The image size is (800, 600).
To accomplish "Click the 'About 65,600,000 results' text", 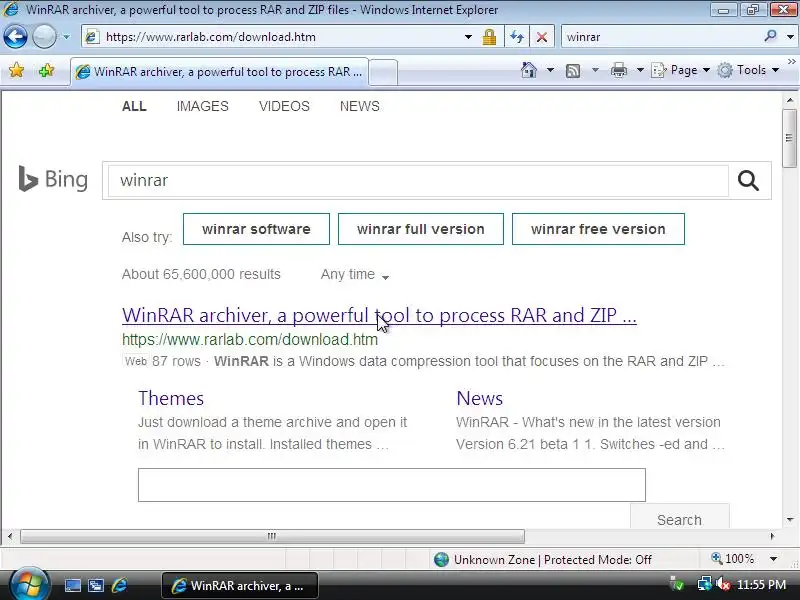I will tap(201, 274).
